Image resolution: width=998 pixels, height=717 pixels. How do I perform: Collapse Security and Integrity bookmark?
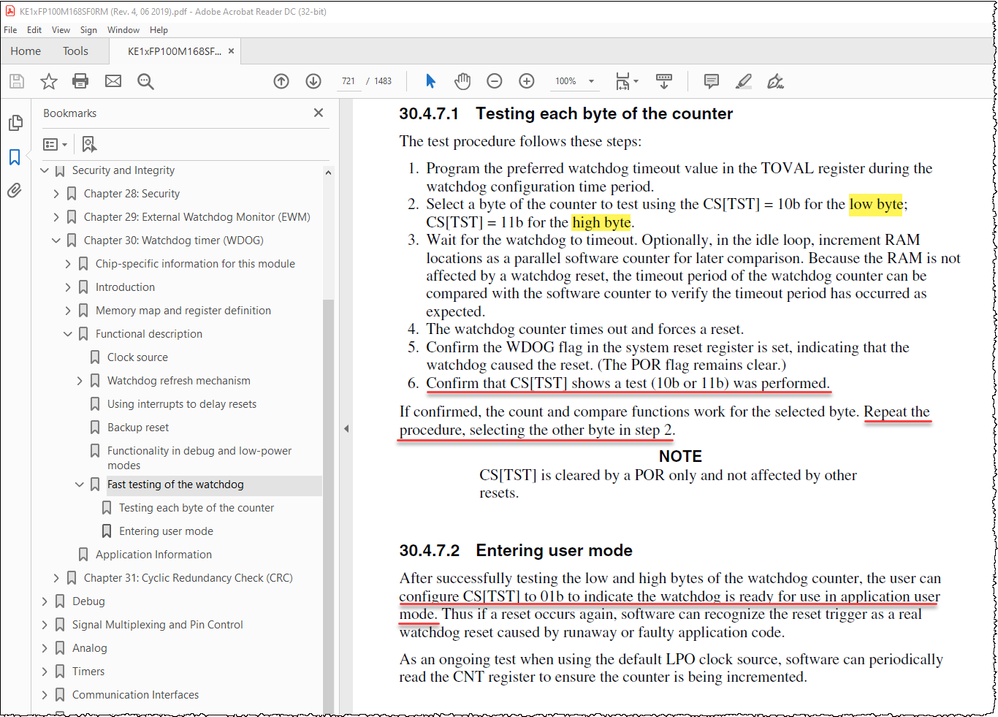click(45, 171)
